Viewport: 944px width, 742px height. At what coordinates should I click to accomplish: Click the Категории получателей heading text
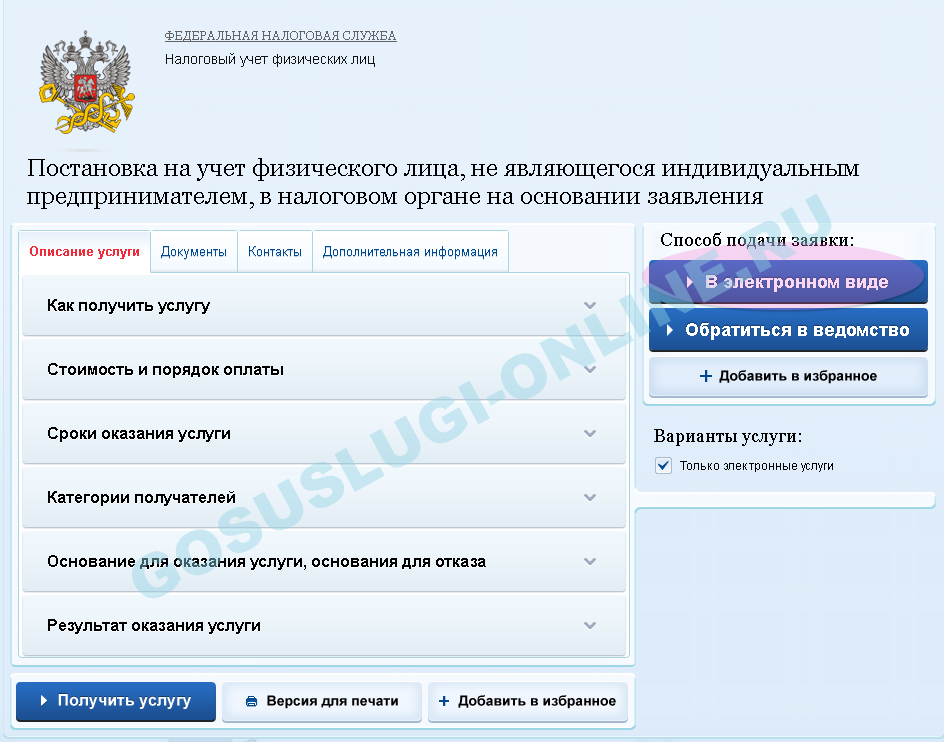click(x=141, y=497)
